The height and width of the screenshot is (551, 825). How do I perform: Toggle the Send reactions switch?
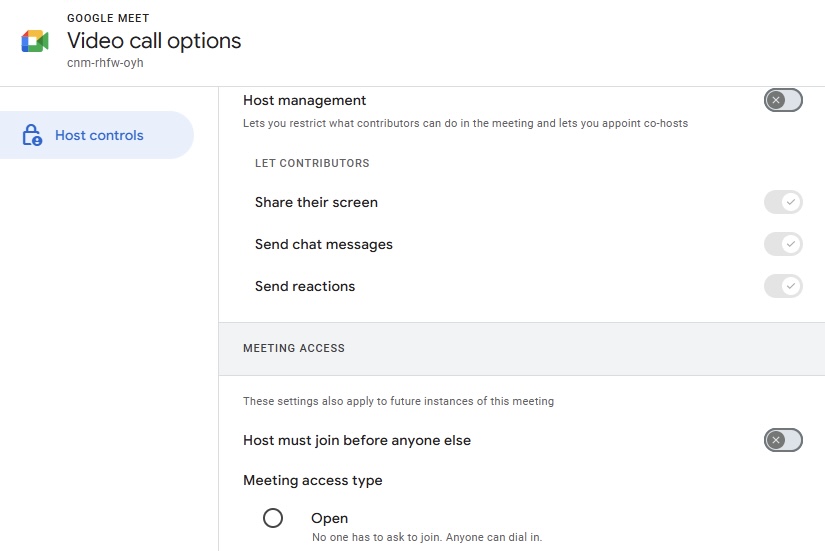(x=783, y=286)
